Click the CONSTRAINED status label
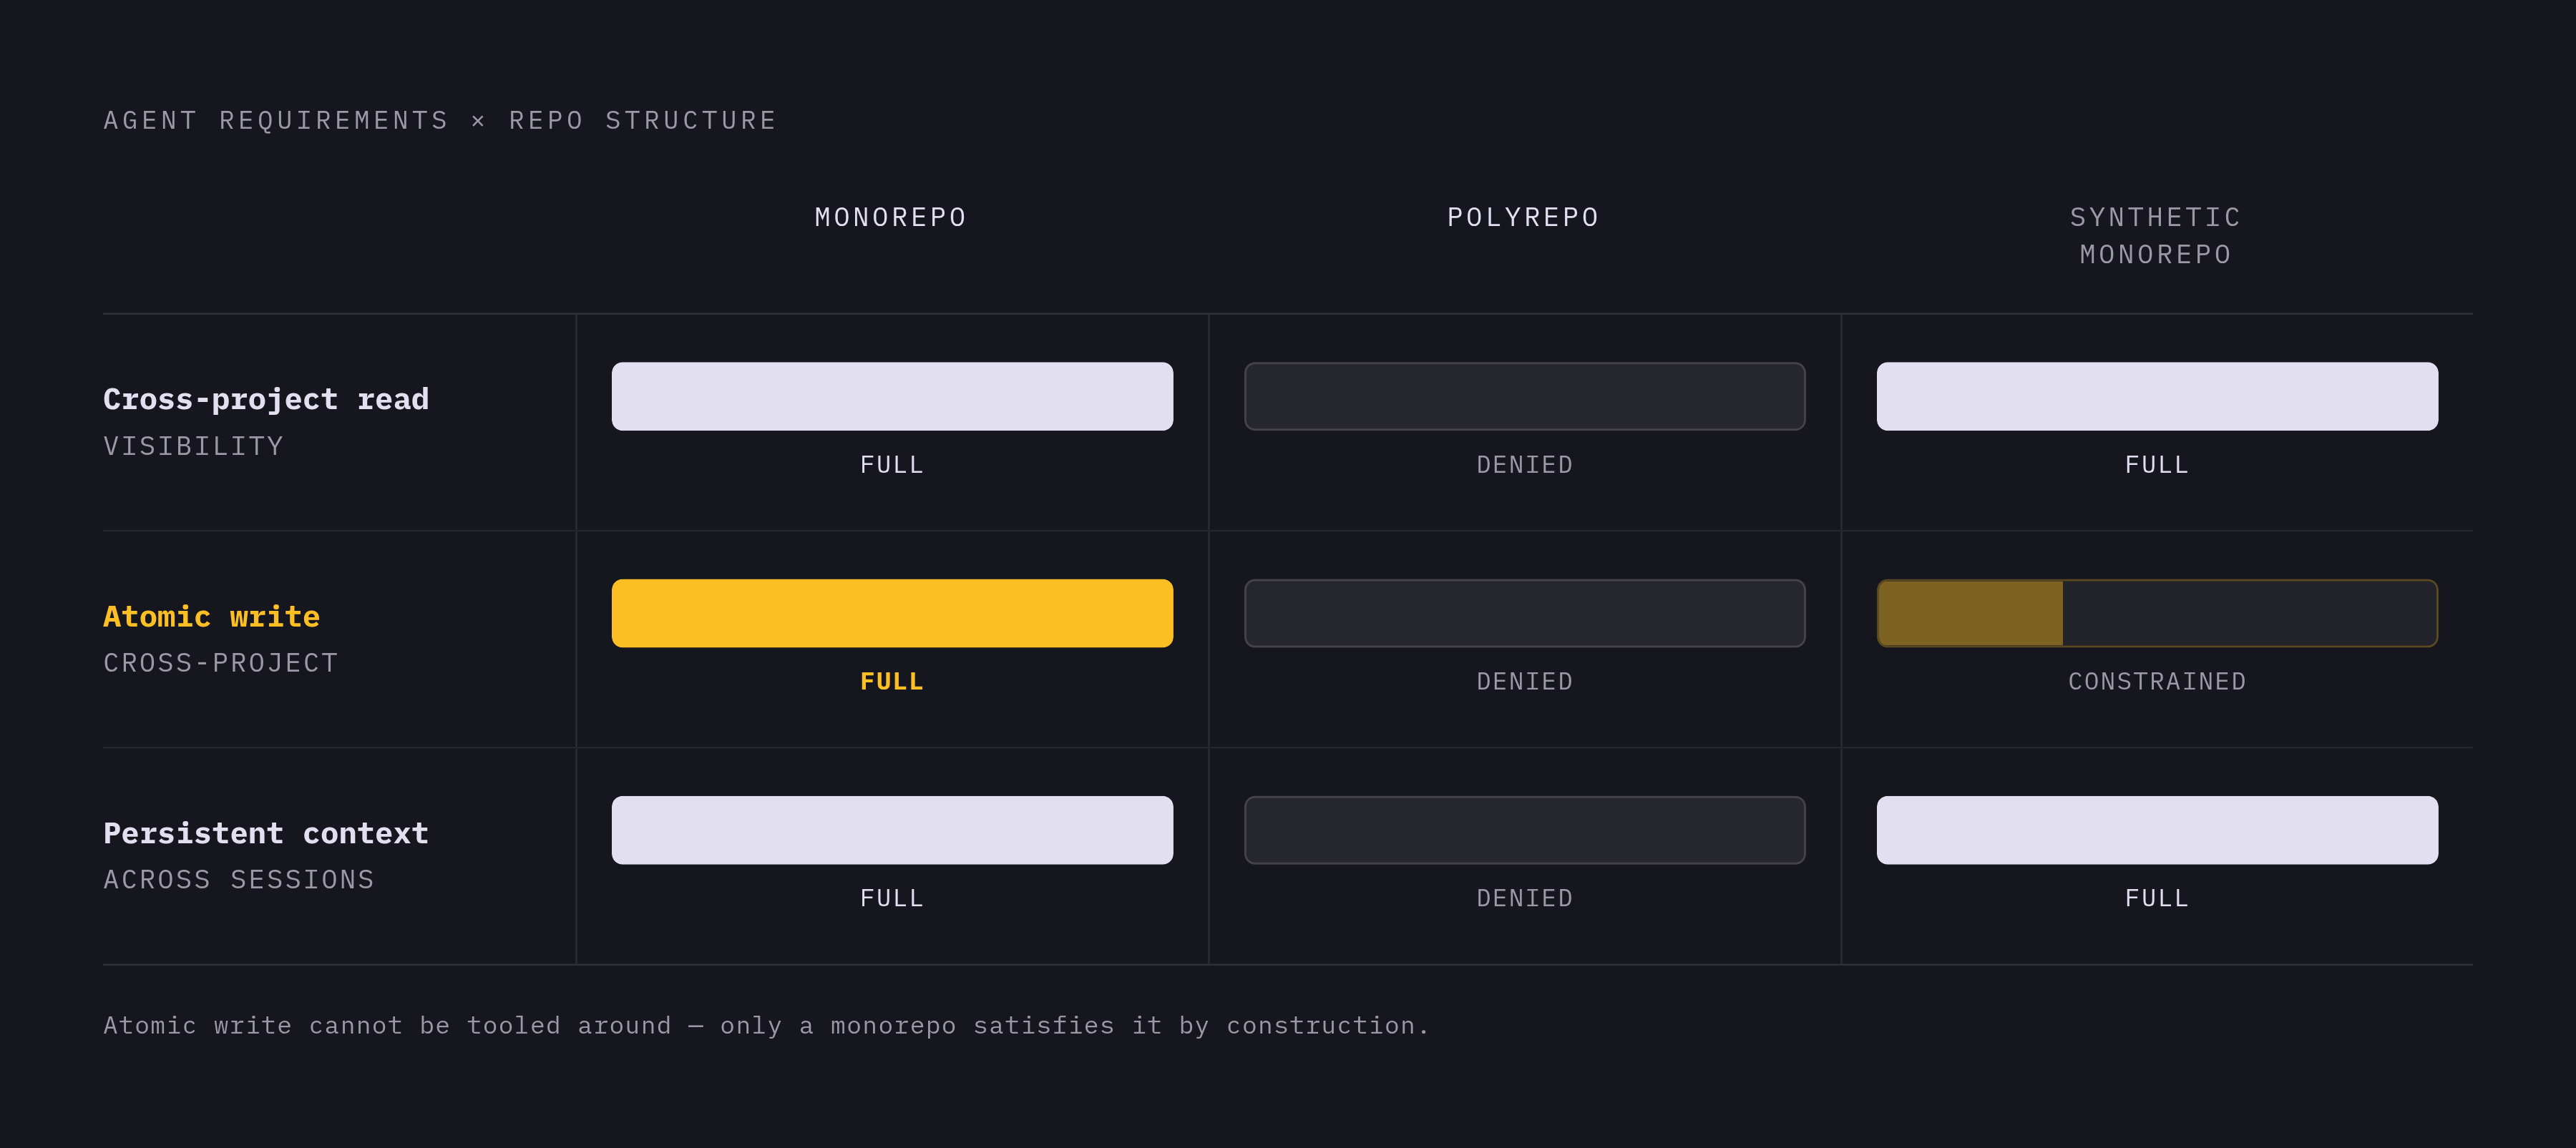Viewport: 2576px width, 1148px height. click(2157, 681)
